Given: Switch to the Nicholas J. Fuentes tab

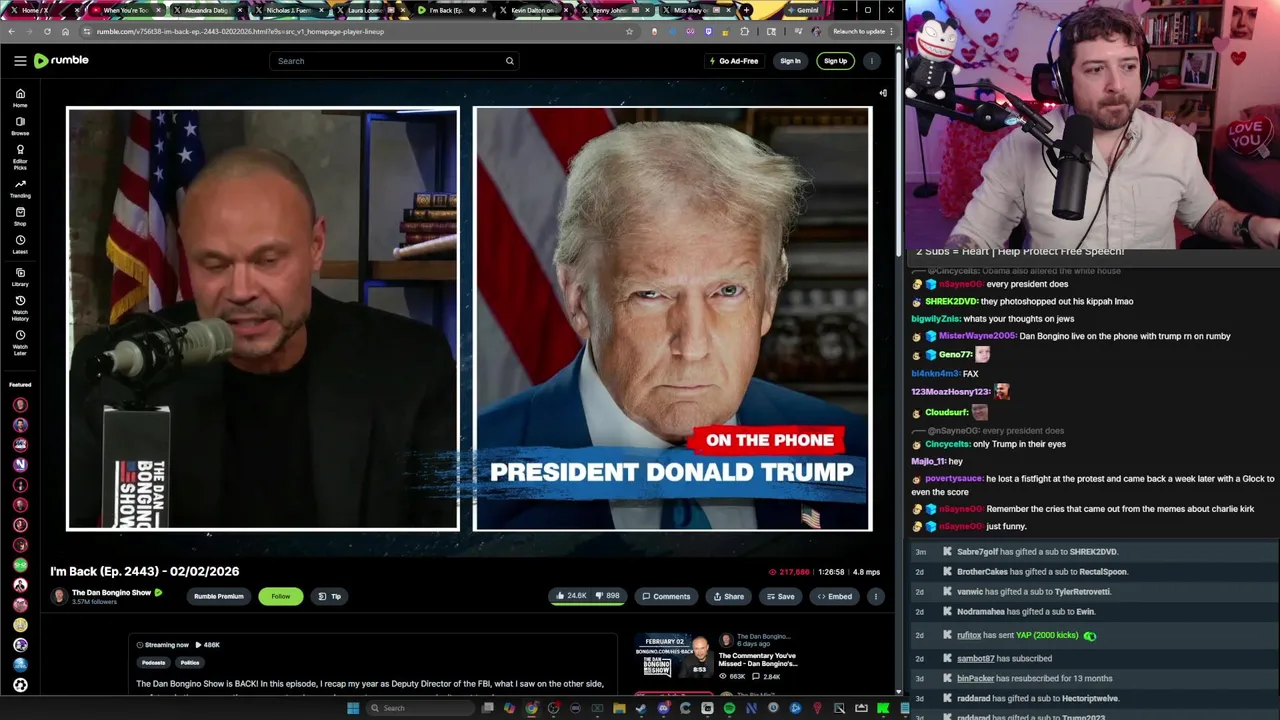Looking at the screenshot, I should pyautogui.click(x=288, y=10).
